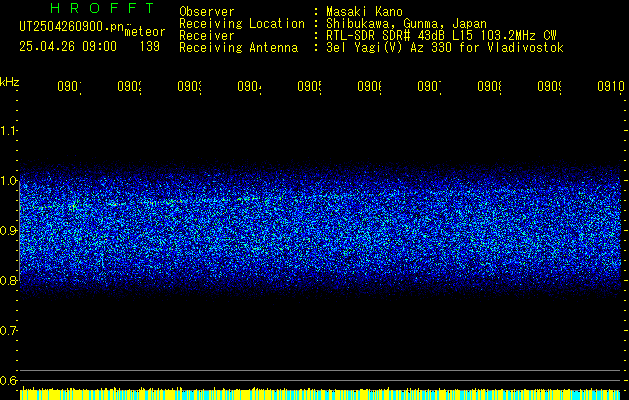Click the 1.1 kHz frequency axis label

pos(8,130)
